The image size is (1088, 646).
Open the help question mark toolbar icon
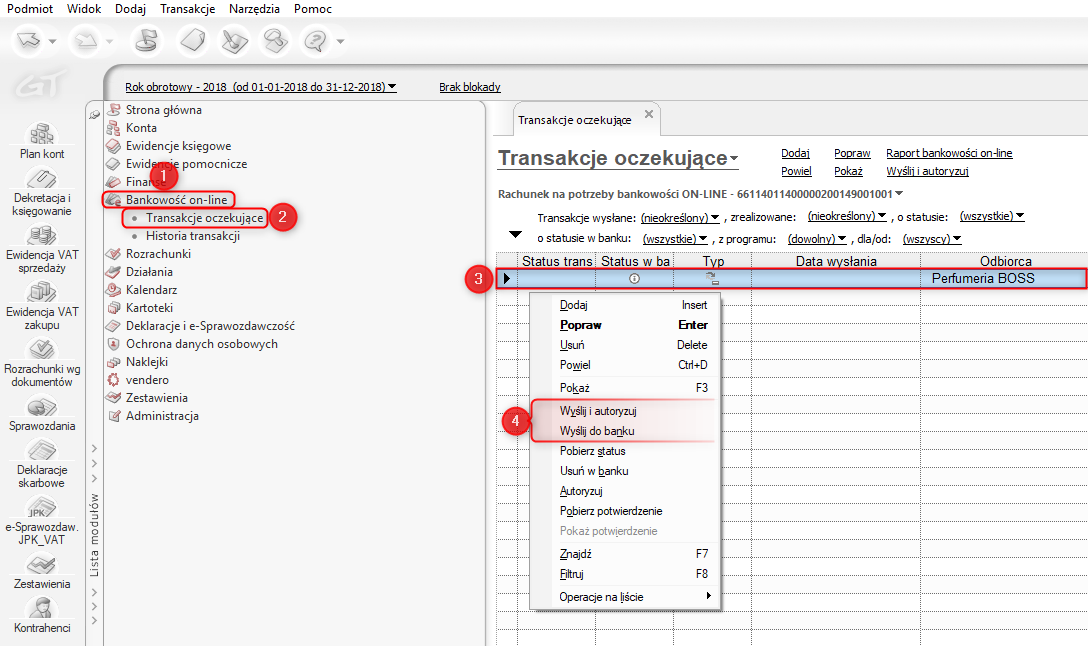pos(316,40)
